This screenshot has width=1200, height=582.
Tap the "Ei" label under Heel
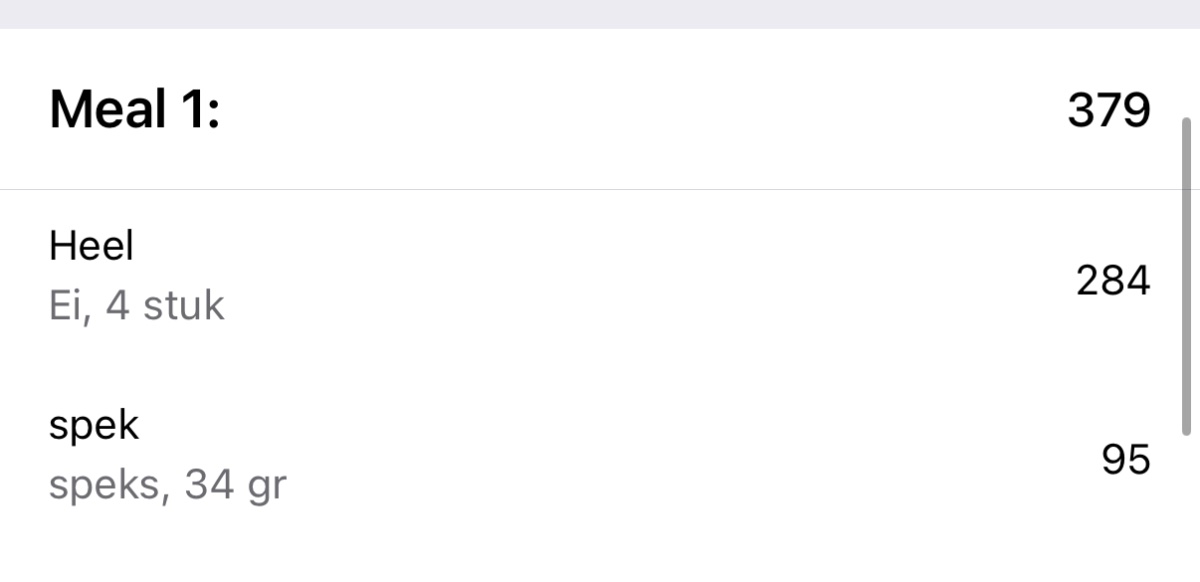coord(66,306)
